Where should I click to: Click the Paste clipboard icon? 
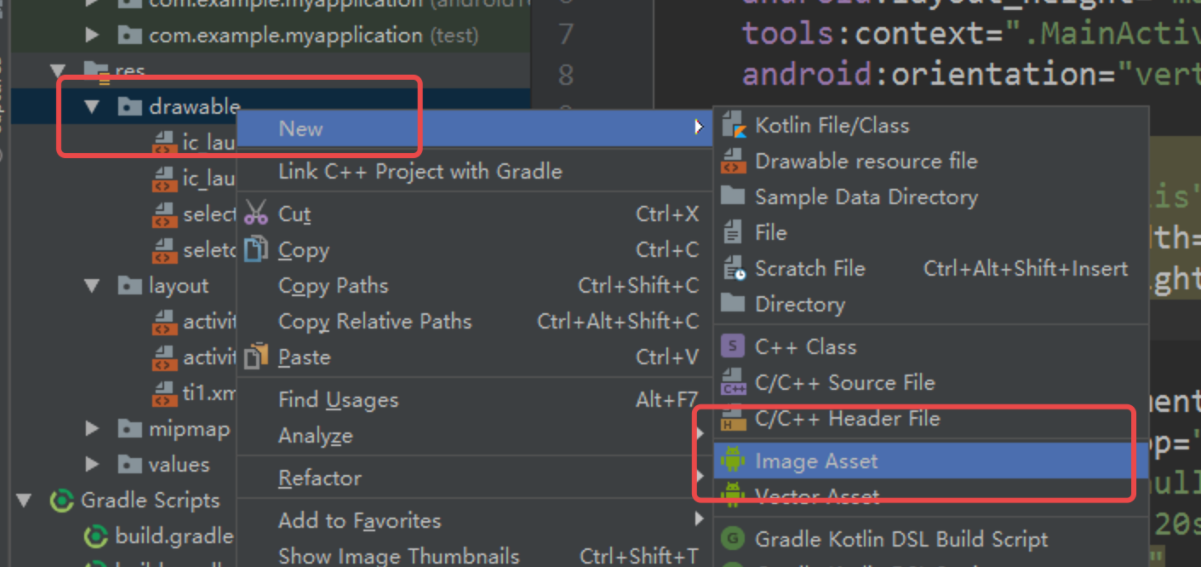point(256,357)
